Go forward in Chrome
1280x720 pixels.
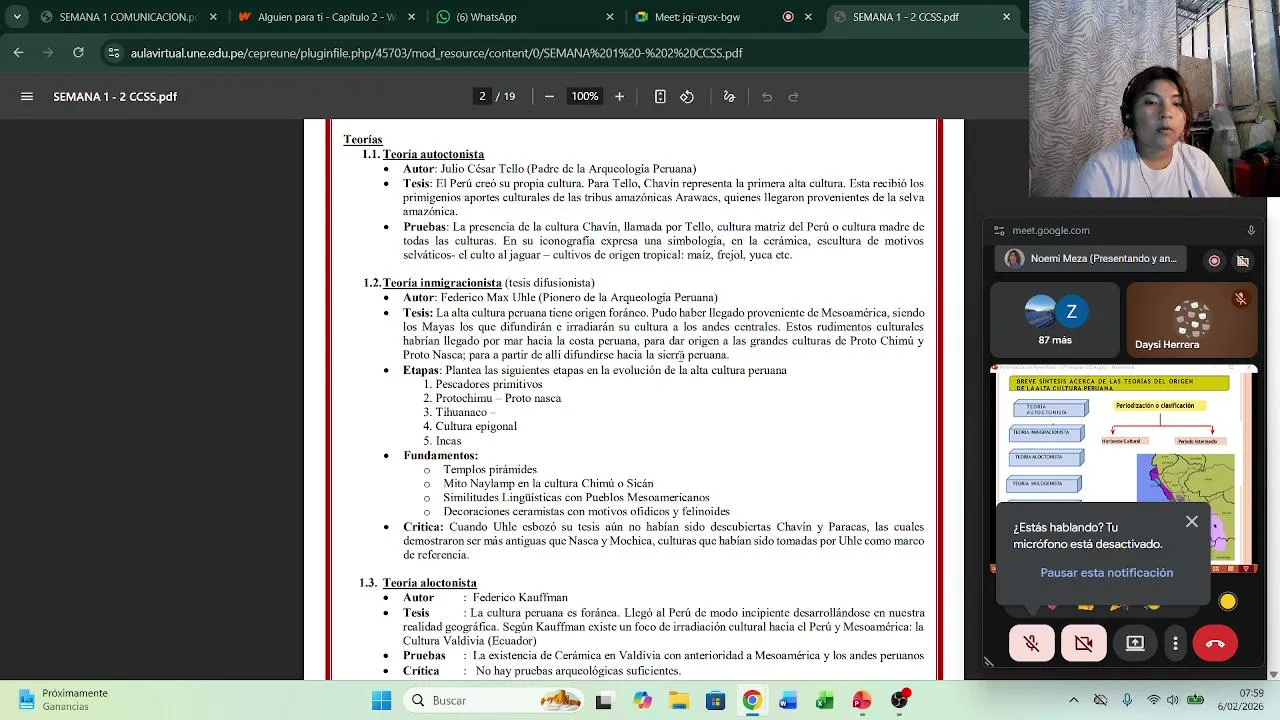(x=48, y=53)
